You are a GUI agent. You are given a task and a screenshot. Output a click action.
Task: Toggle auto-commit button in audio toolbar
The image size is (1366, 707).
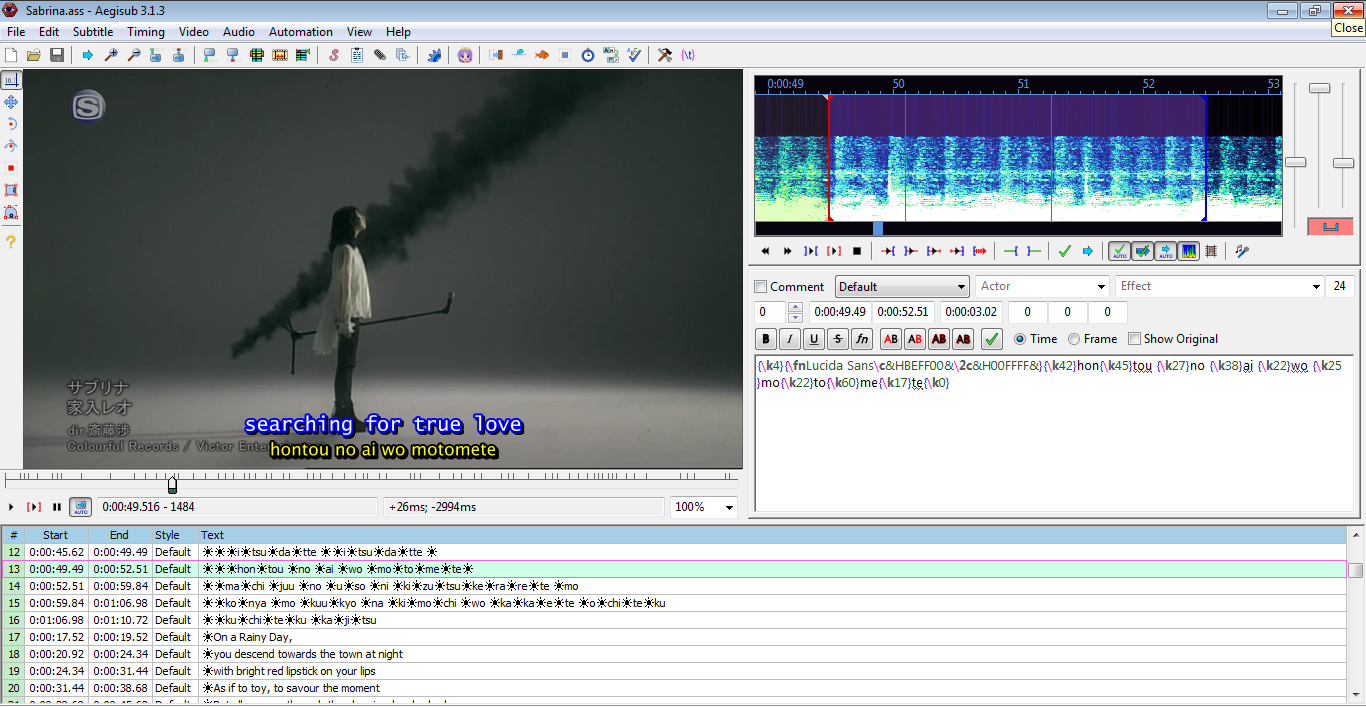[1119, 251]
